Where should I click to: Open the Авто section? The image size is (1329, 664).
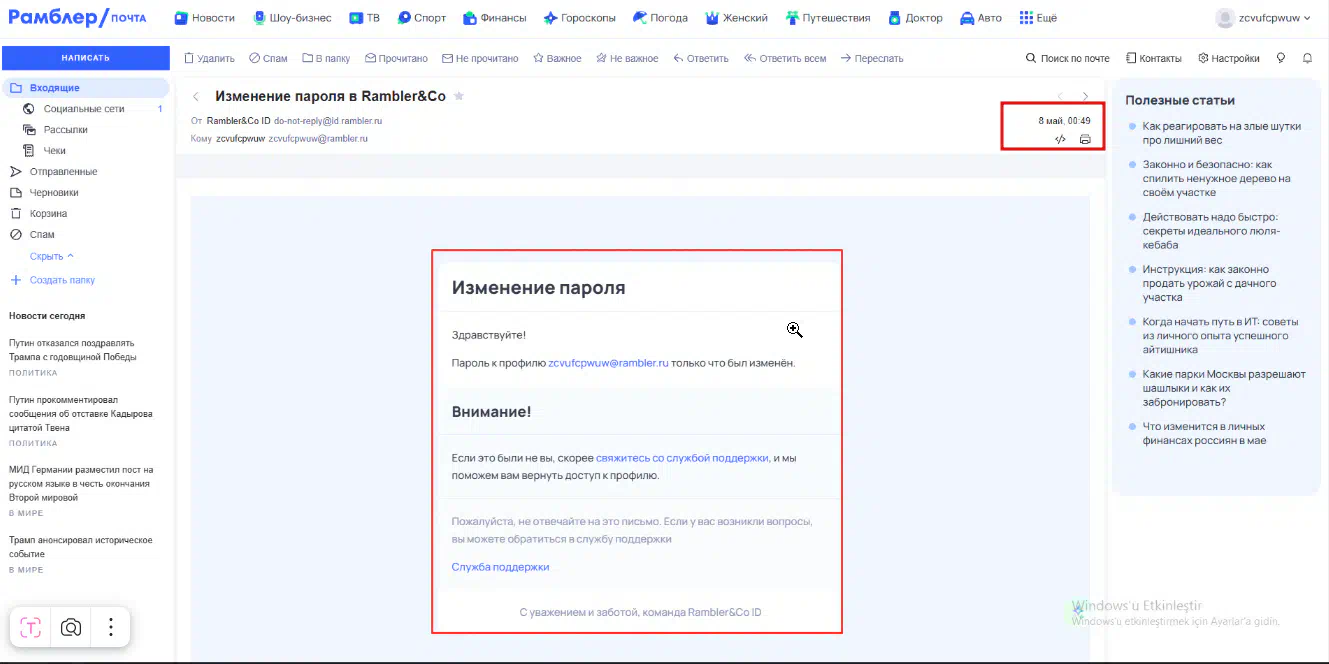981,18
